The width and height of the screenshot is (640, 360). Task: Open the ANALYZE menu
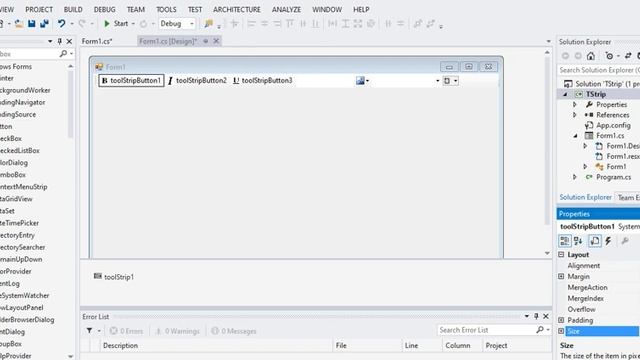(x=286, y=9)
